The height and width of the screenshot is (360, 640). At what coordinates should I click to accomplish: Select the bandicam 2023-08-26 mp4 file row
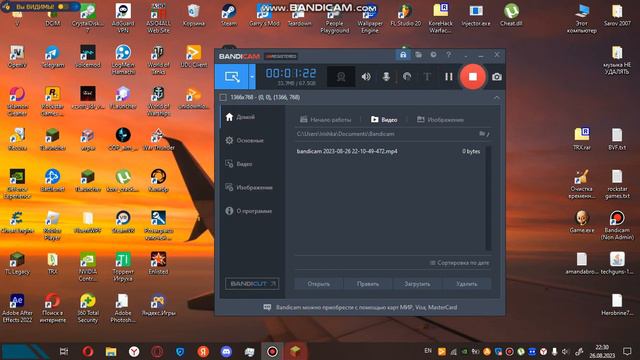coord(388,151)
